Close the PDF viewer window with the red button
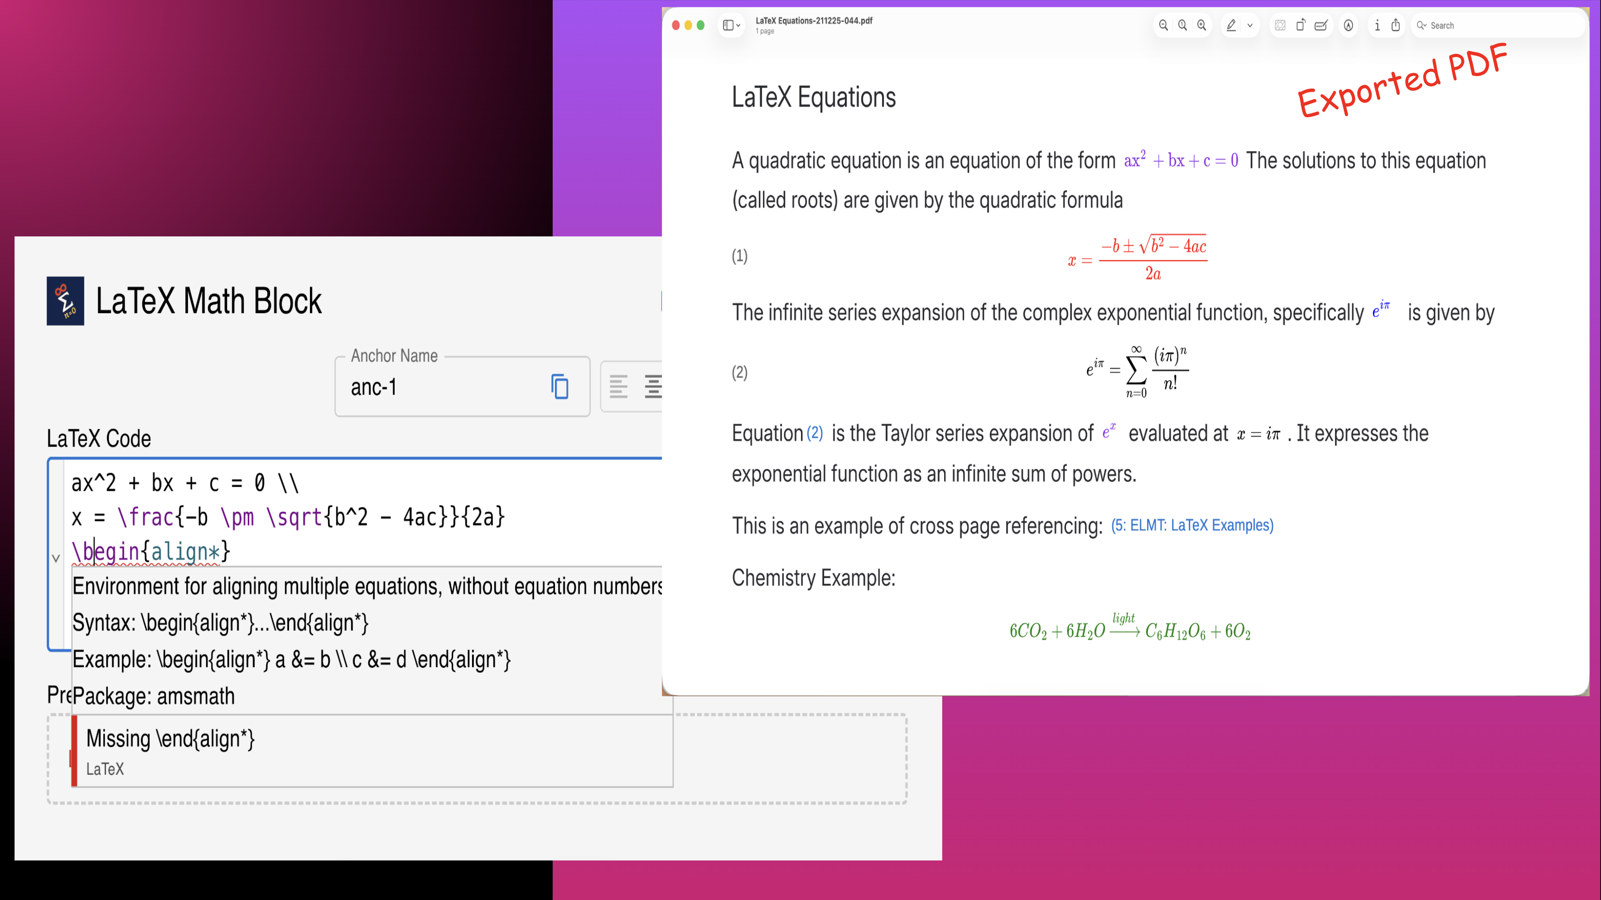 676,25
